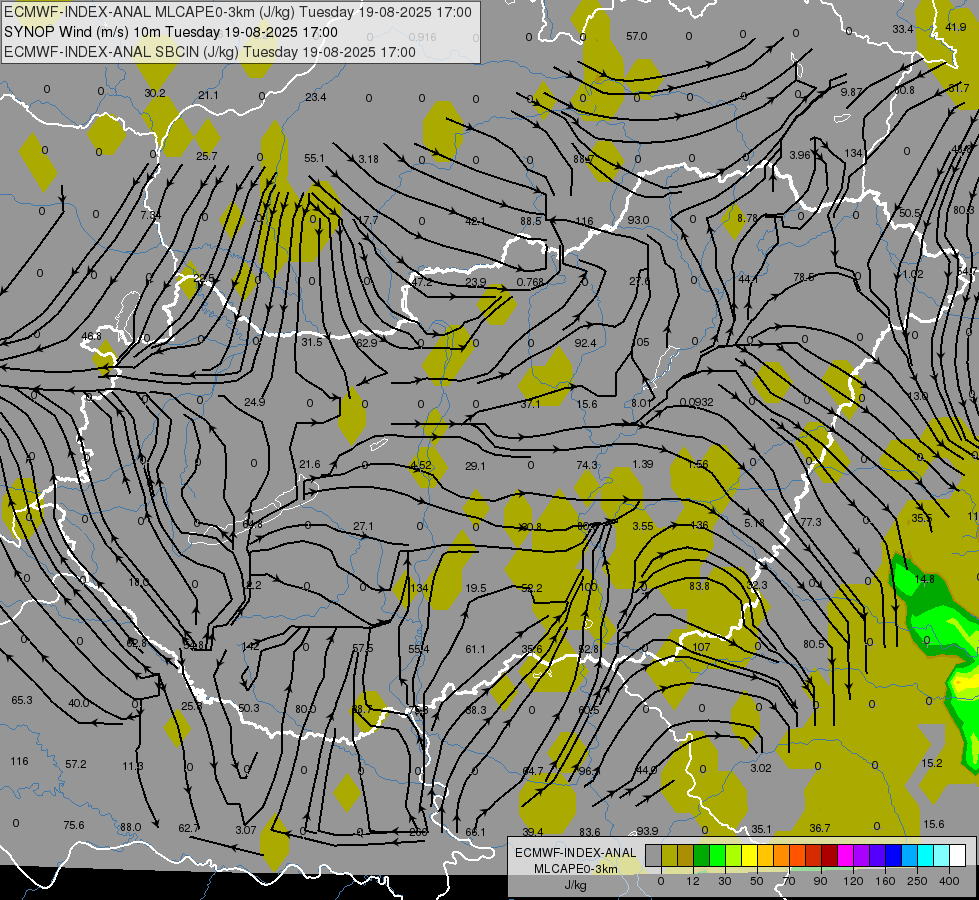Click the legend label 'MLCAPE0-3km'

pos(575,869)
